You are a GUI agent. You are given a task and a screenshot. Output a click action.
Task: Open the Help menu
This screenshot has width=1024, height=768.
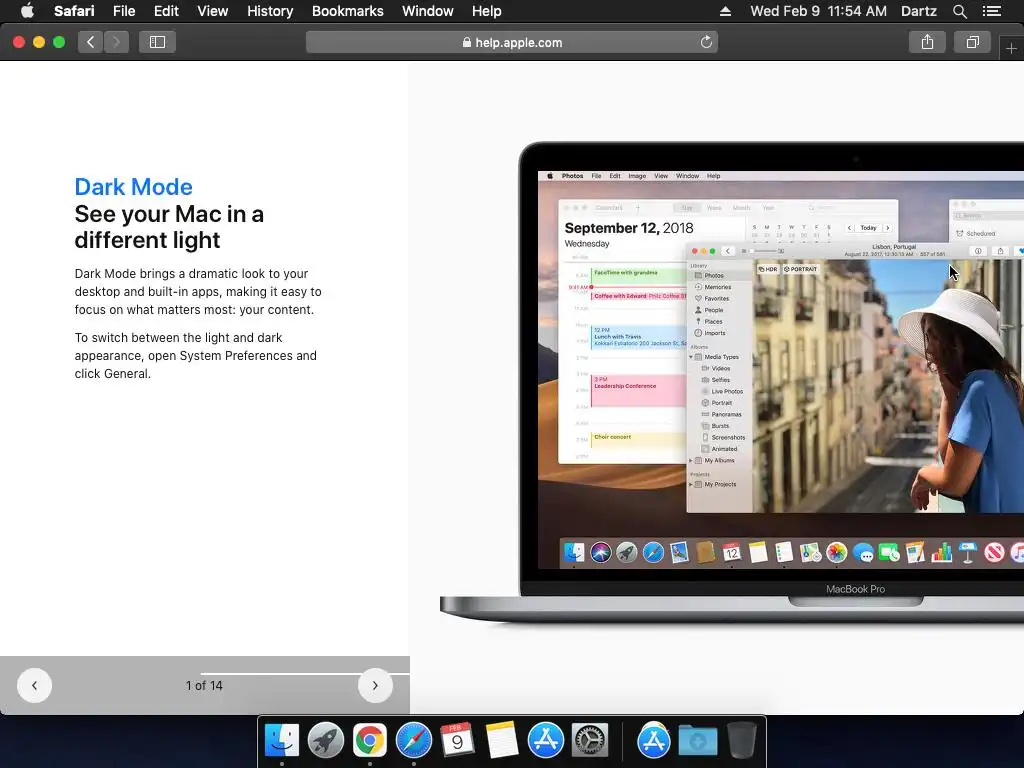[x=487, y=11]
